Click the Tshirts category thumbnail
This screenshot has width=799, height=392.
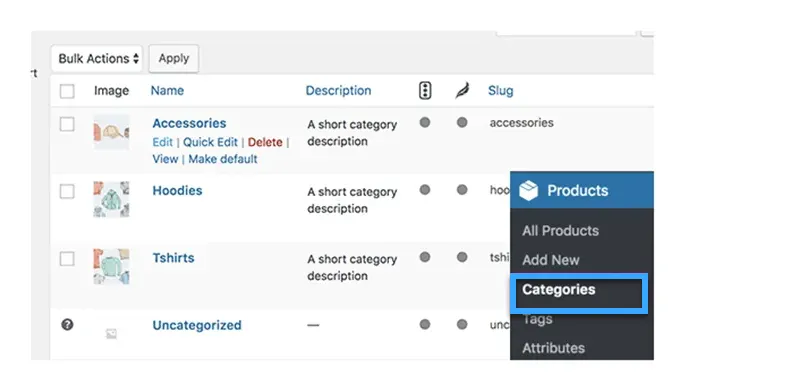click(111, 267)
